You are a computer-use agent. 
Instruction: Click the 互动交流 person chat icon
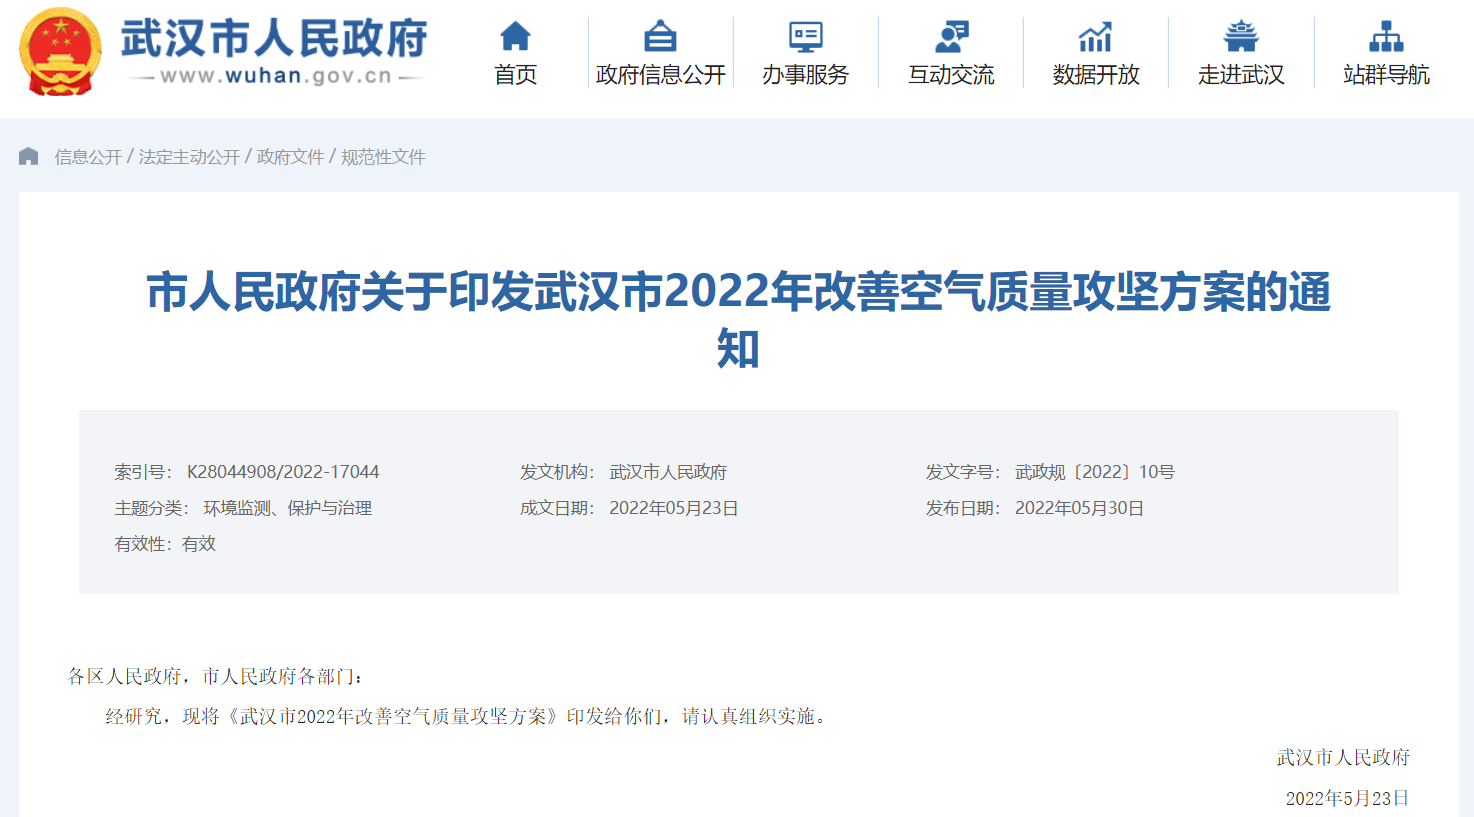tap(951, 37)
